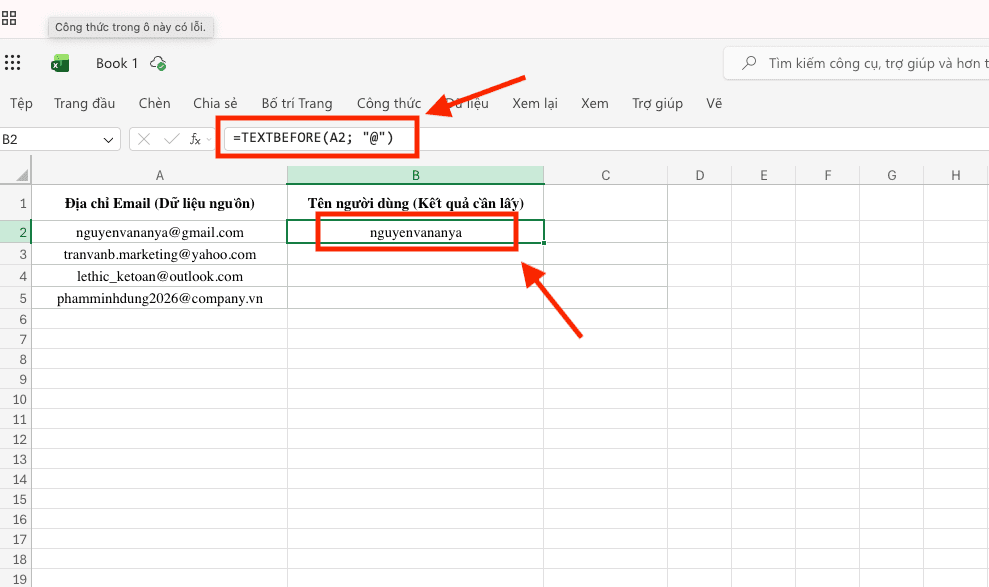Screen dimensions: 989x587
Task: Select row 5 header
Action: [16, 298]
